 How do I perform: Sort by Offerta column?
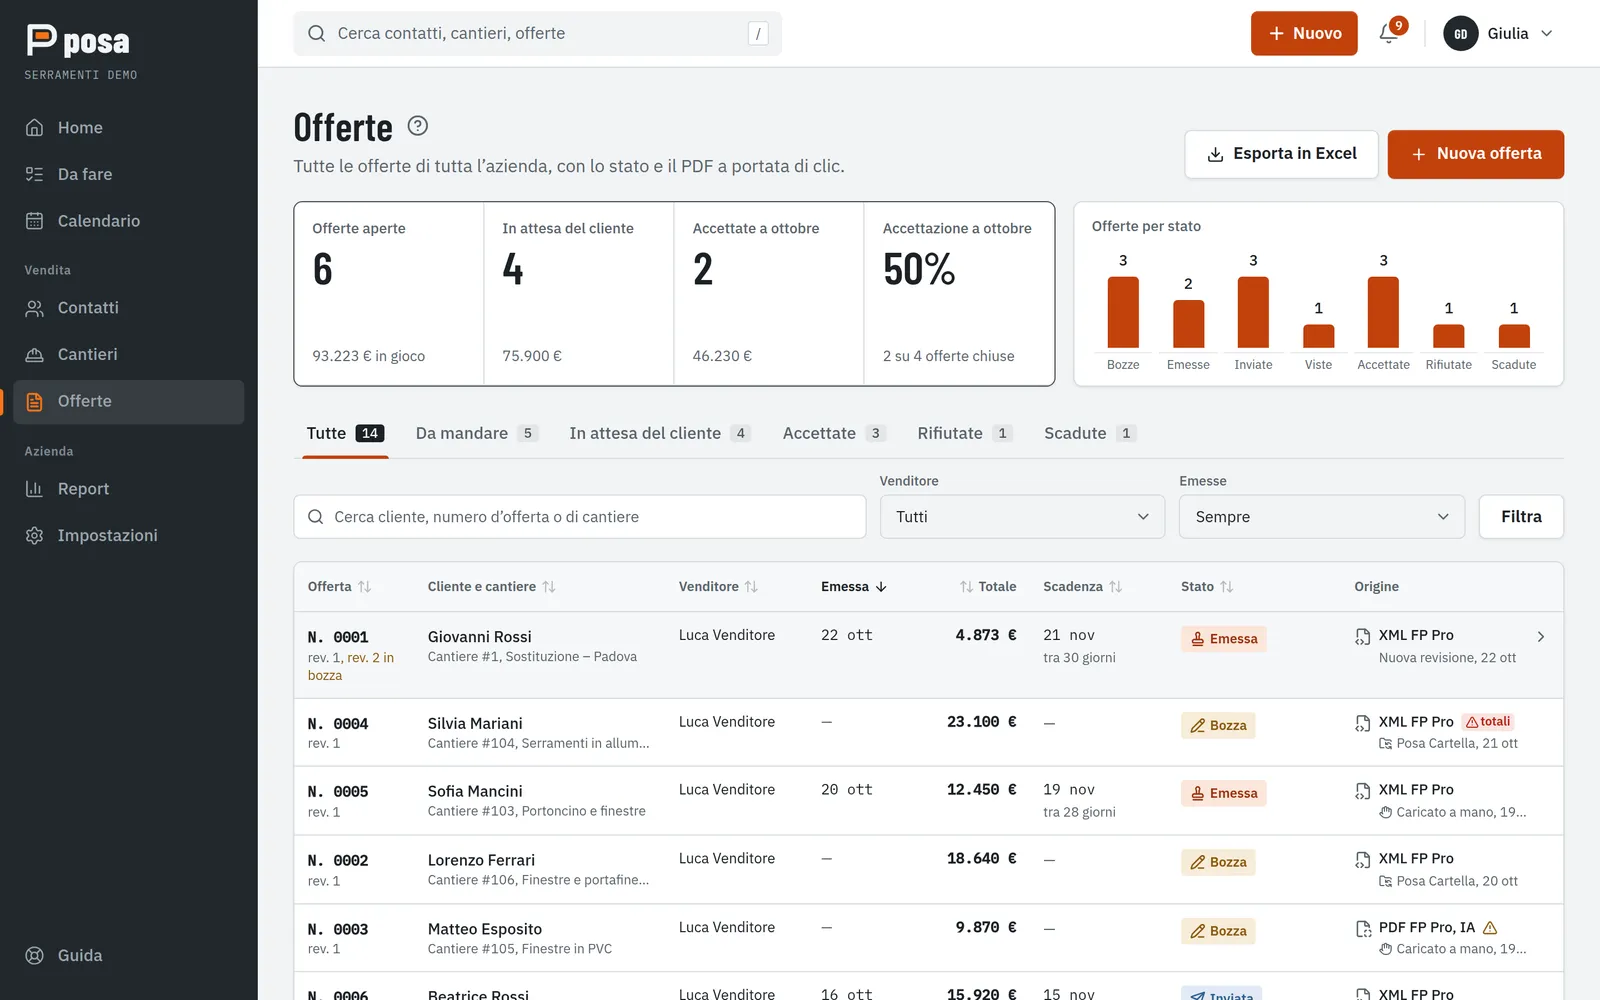click(x=339, y=587)
